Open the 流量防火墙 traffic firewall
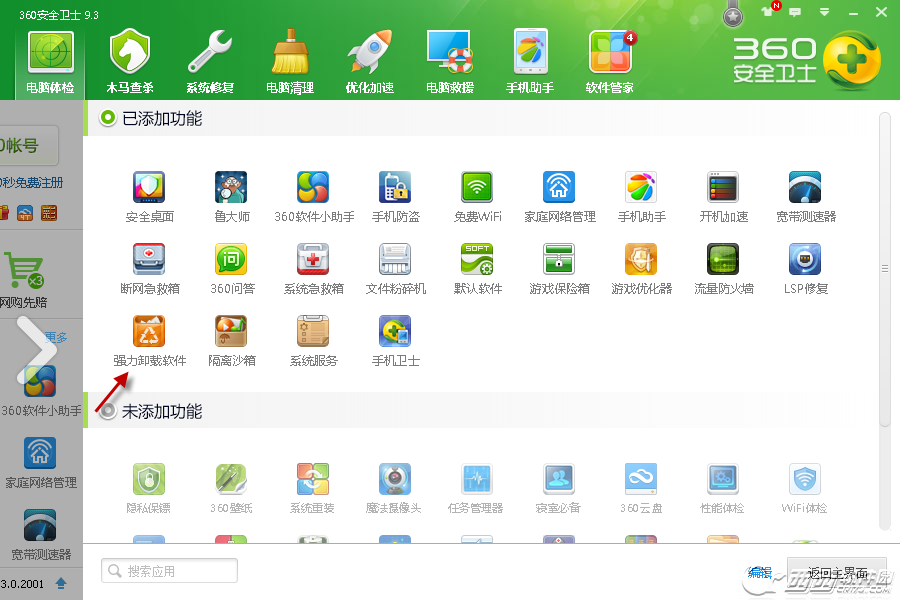 click(722, 260)
